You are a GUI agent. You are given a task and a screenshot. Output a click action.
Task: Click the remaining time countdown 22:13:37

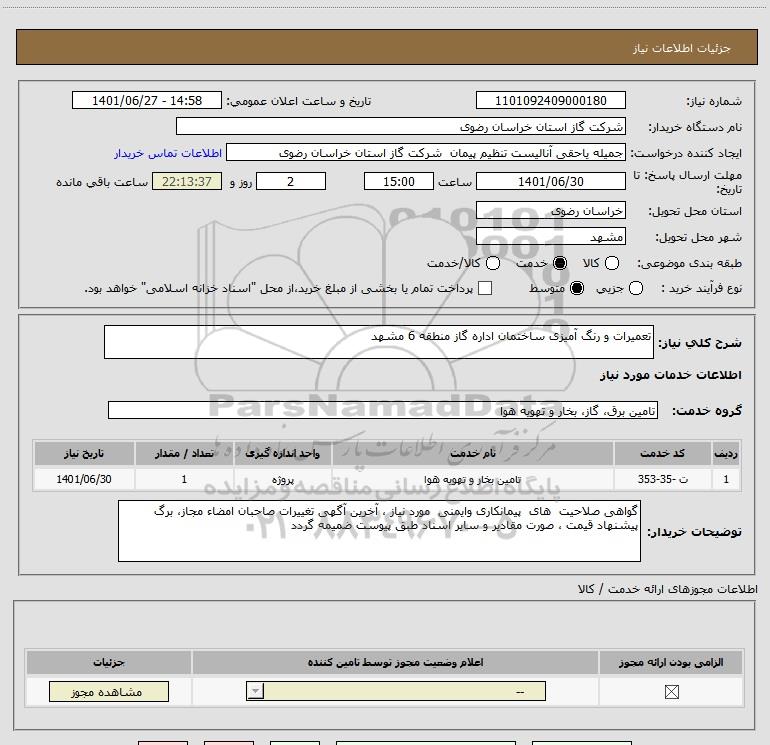[x=187, y=181]
